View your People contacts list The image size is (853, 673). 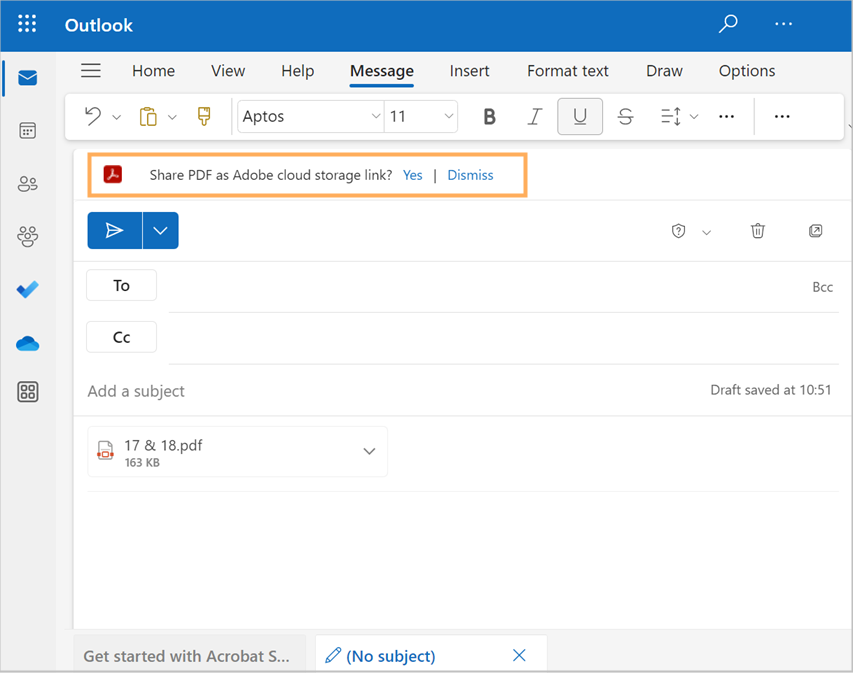(x=27, y=183)
